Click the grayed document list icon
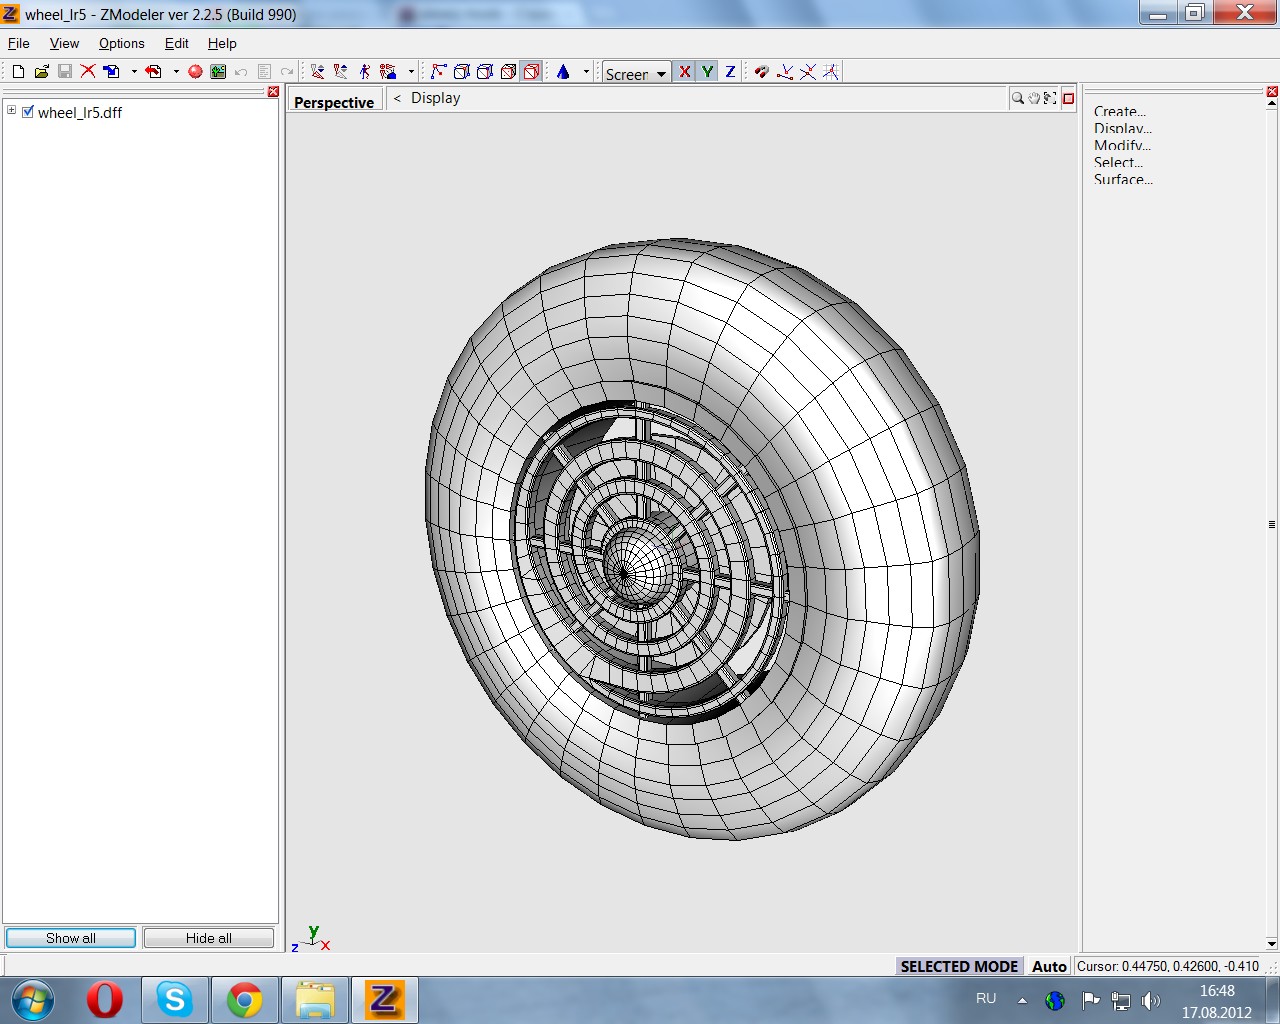 [264, 72]
